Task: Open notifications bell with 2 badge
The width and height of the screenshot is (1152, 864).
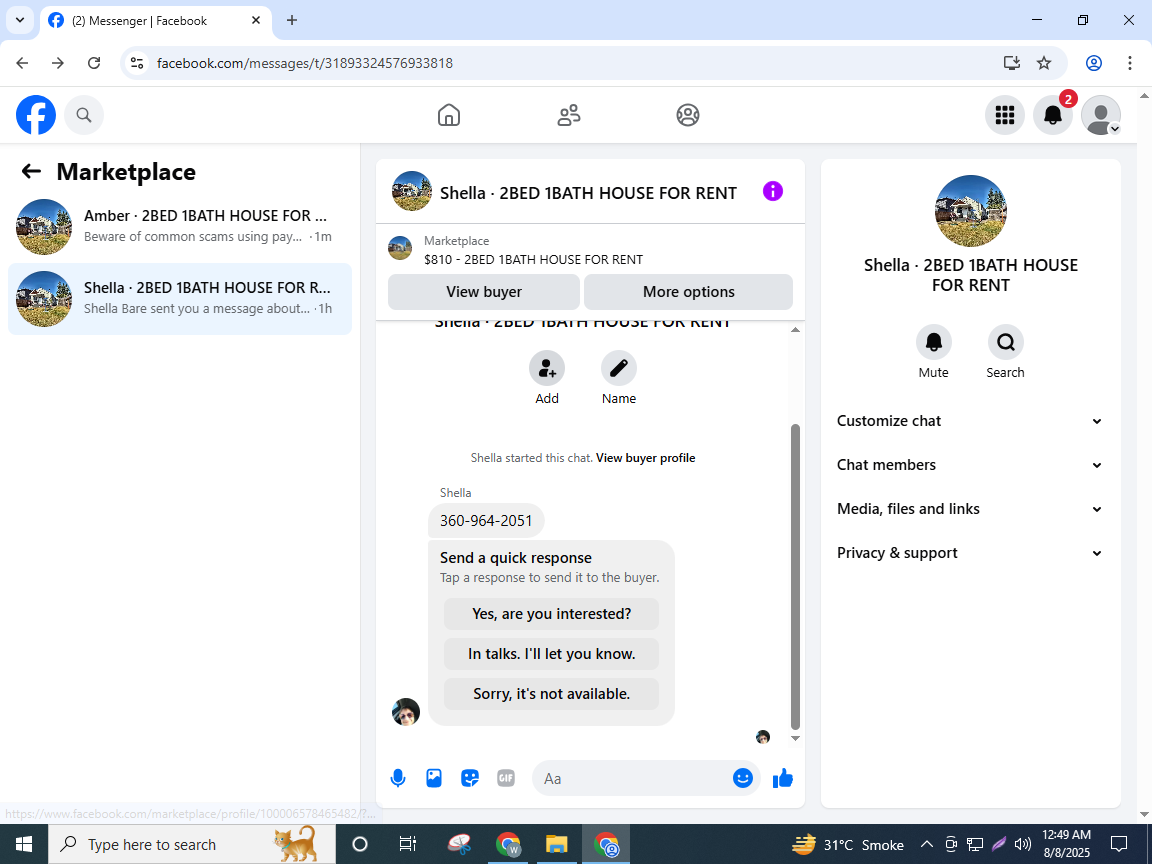Action: 1053,115
